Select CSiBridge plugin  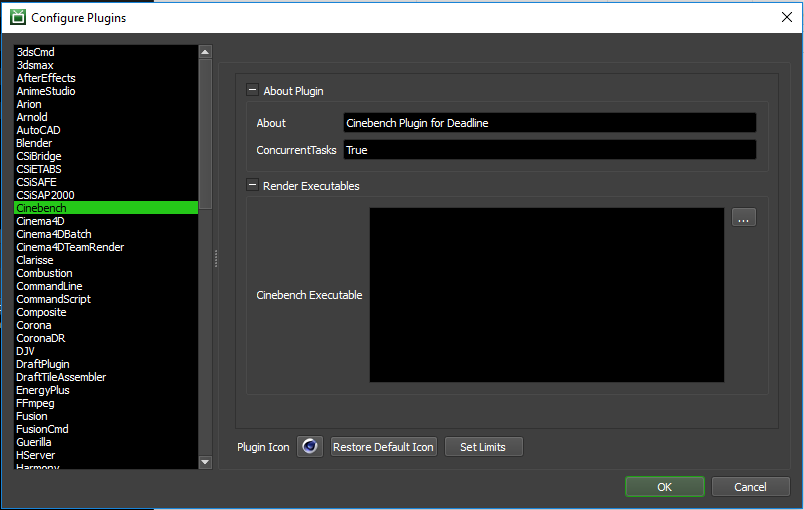pyautogui.click(x=106, y=156)
